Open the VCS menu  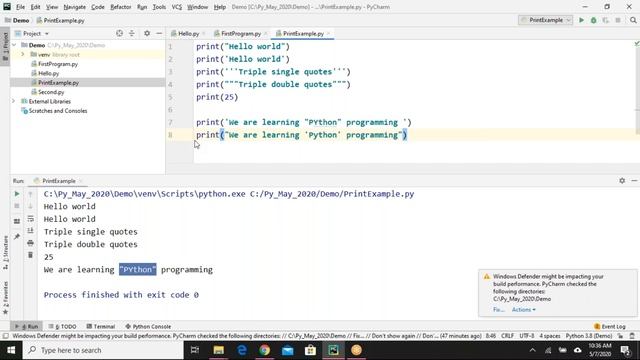click(176, 7)
